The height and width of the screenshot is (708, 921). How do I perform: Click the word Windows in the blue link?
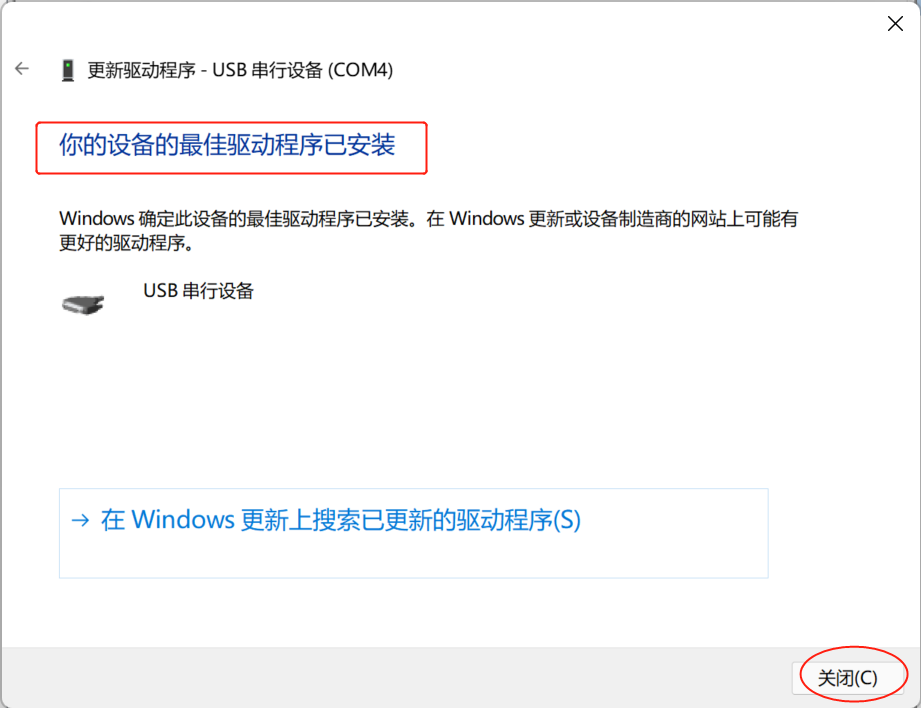click(x=183, y=520)
